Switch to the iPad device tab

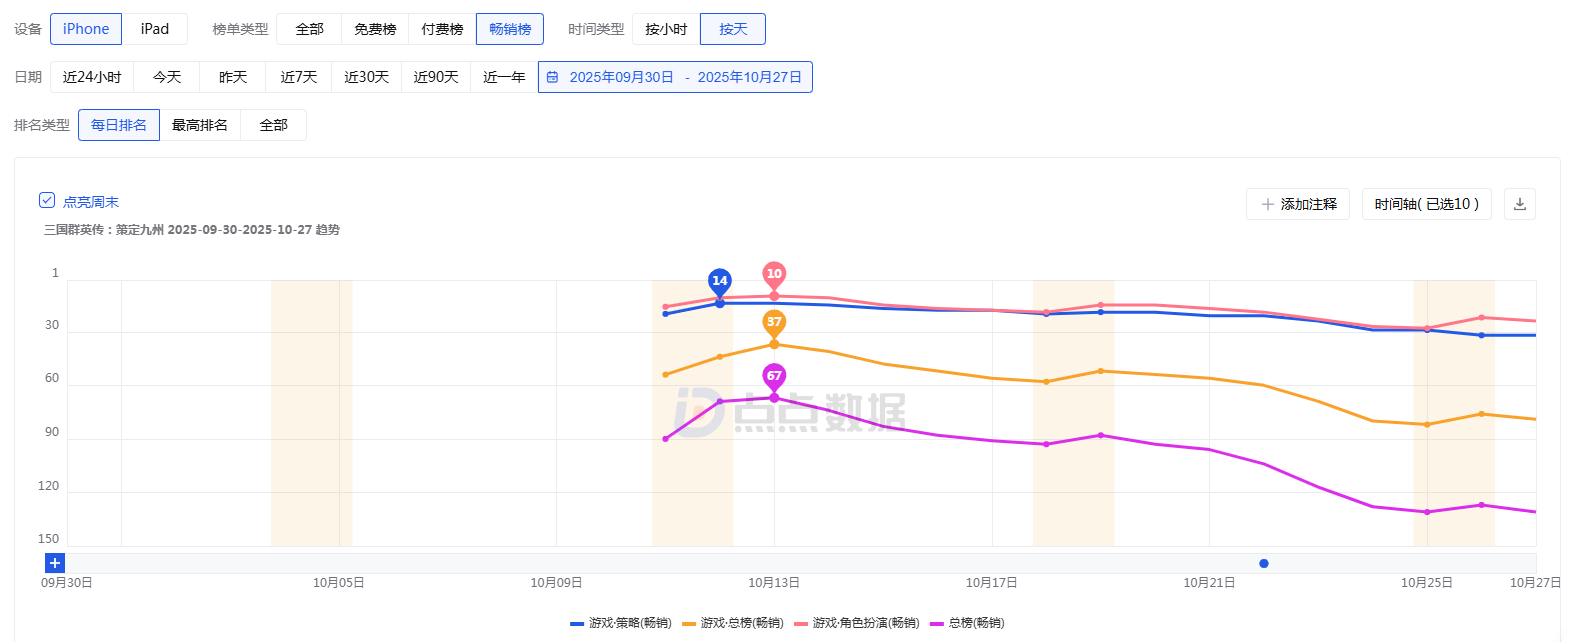155,29
